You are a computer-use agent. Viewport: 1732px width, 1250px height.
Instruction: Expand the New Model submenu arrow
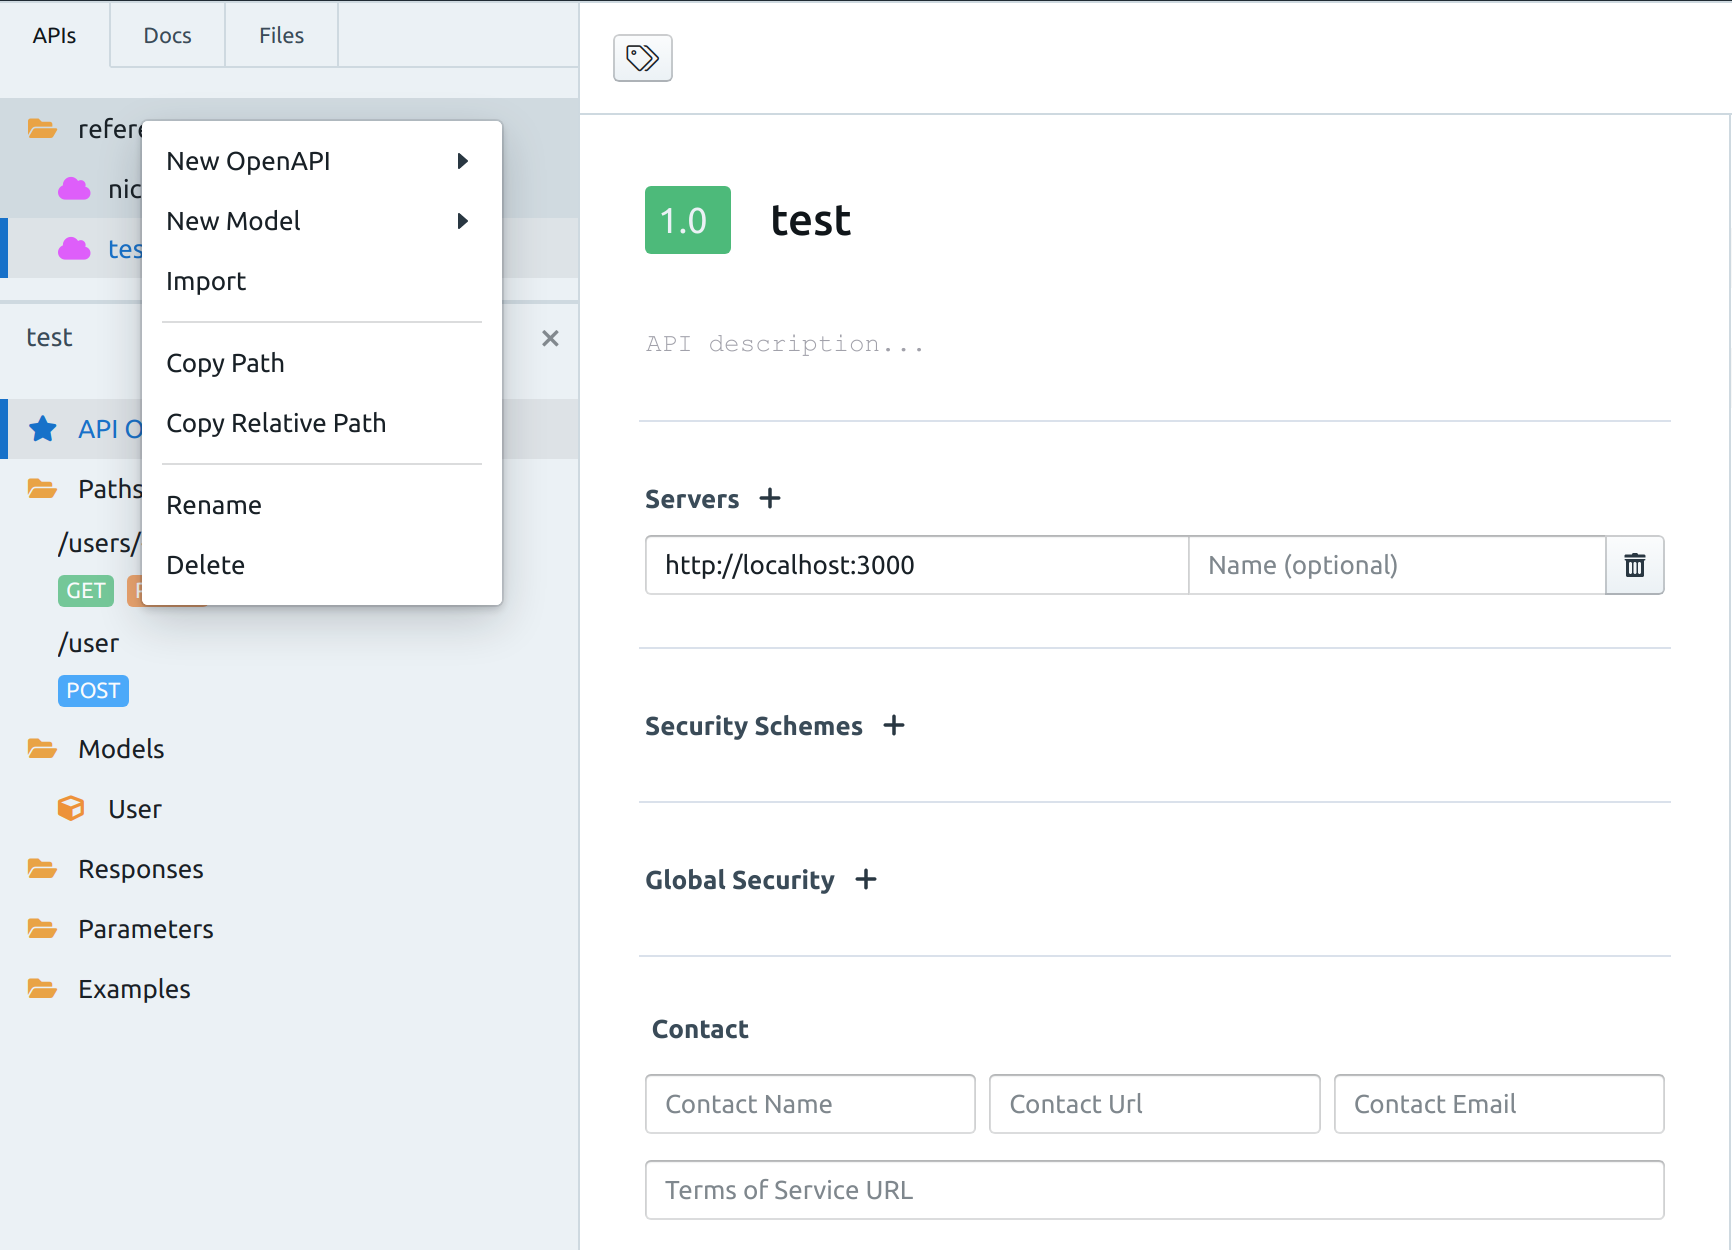coord(463,221)
